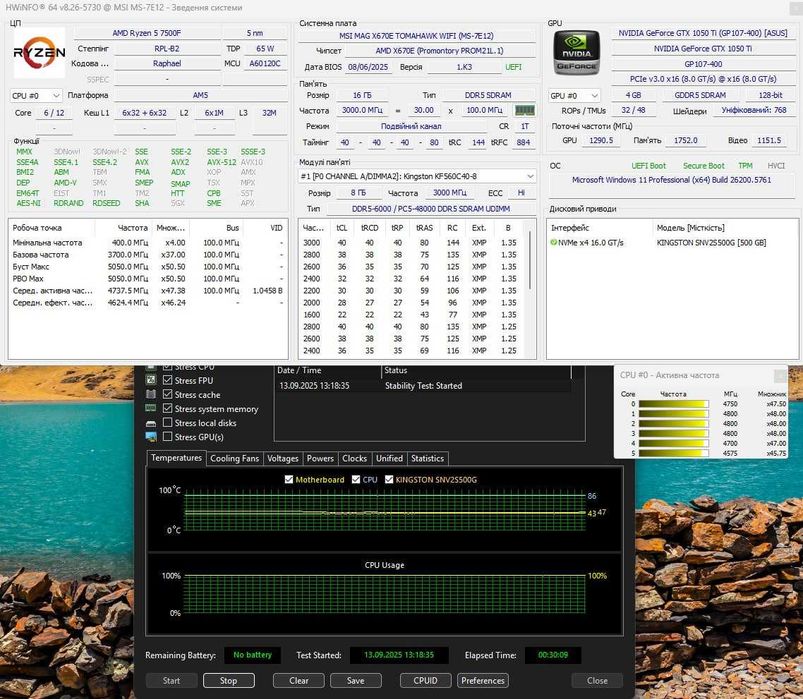Click Core 5 frequency bar

tap(674, 453)
